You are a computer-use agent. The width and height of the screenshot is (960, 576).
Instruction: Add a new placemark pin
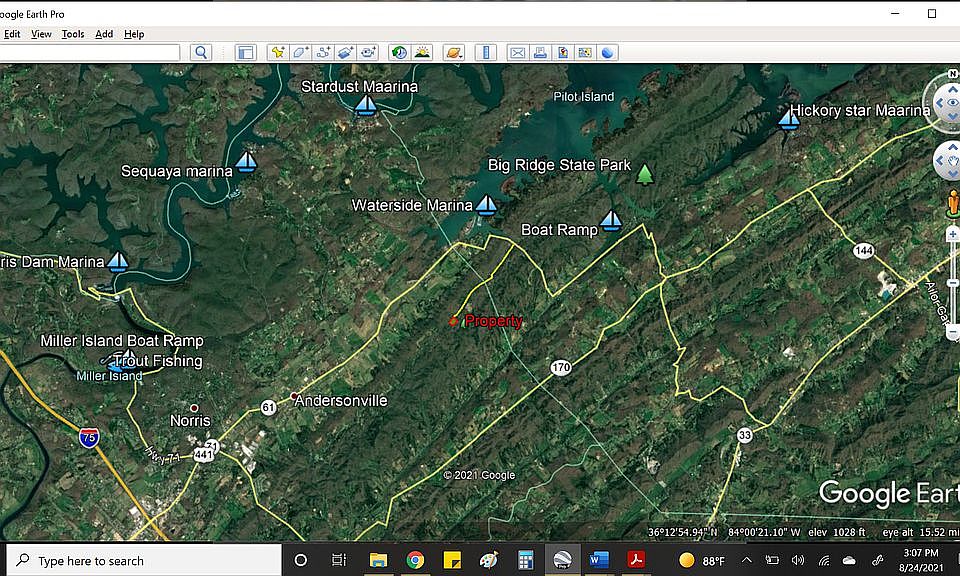pyautogui.click(x=278, y=53)
